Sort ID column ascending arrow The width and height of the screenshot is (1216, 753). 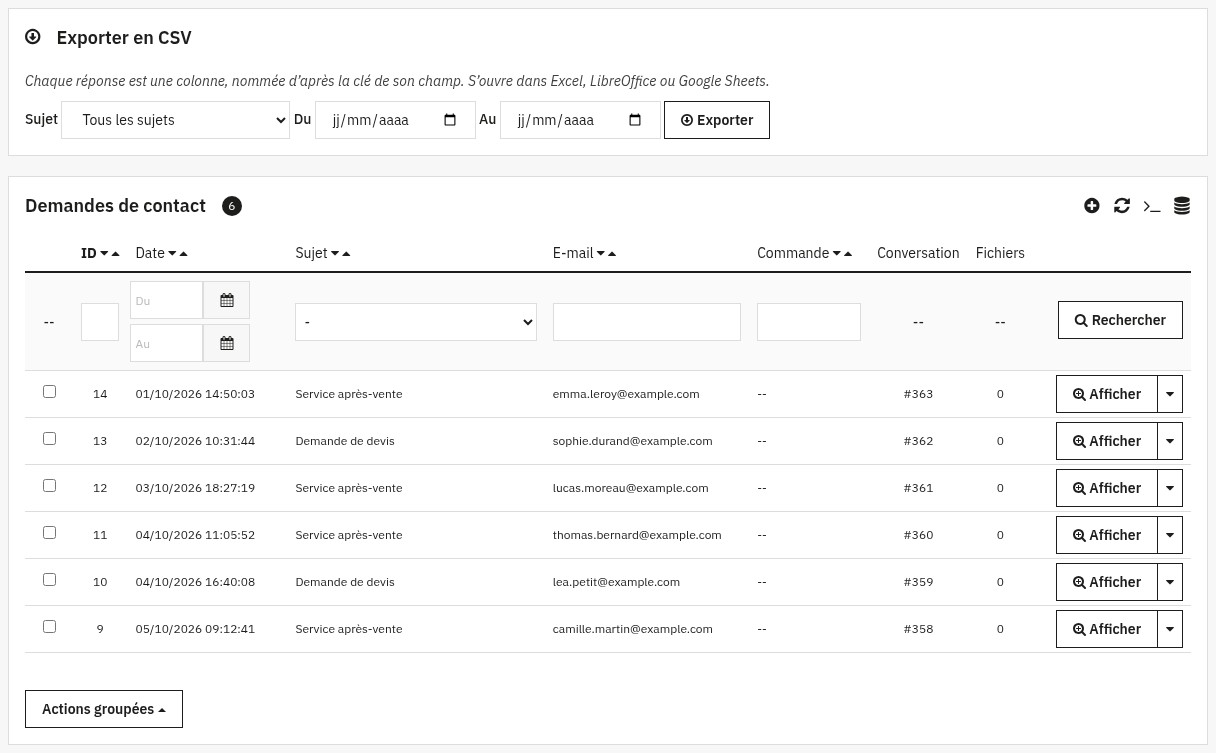point(116,254)
